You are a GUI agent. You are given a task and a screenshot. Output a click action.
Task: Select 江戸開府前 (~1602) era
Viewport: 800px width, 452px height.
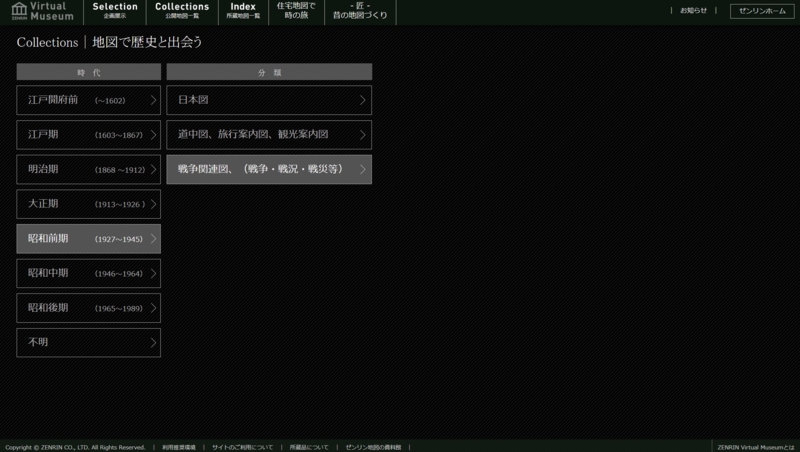point(88,100)
